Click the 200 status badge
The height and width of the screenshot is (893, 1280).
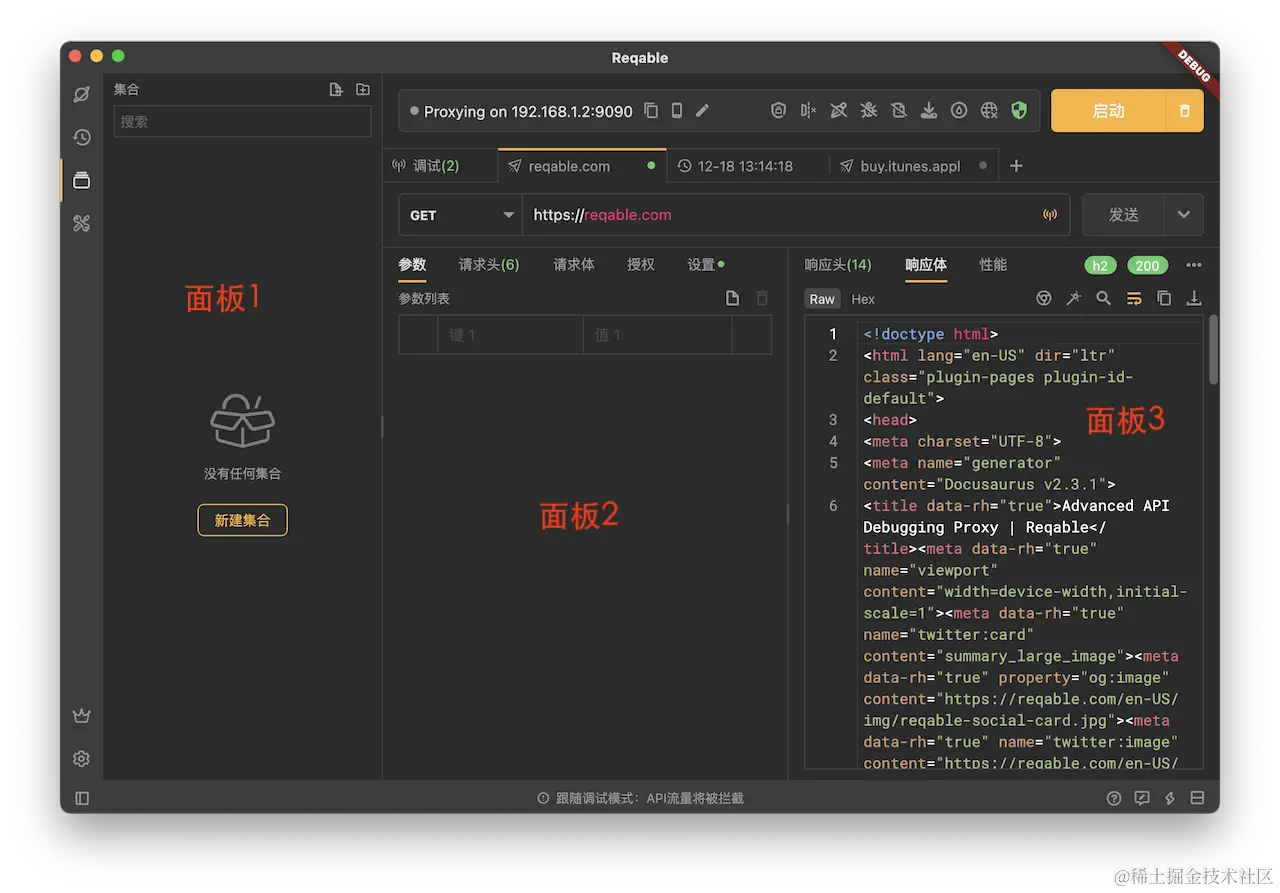(x=1147, y=265)
